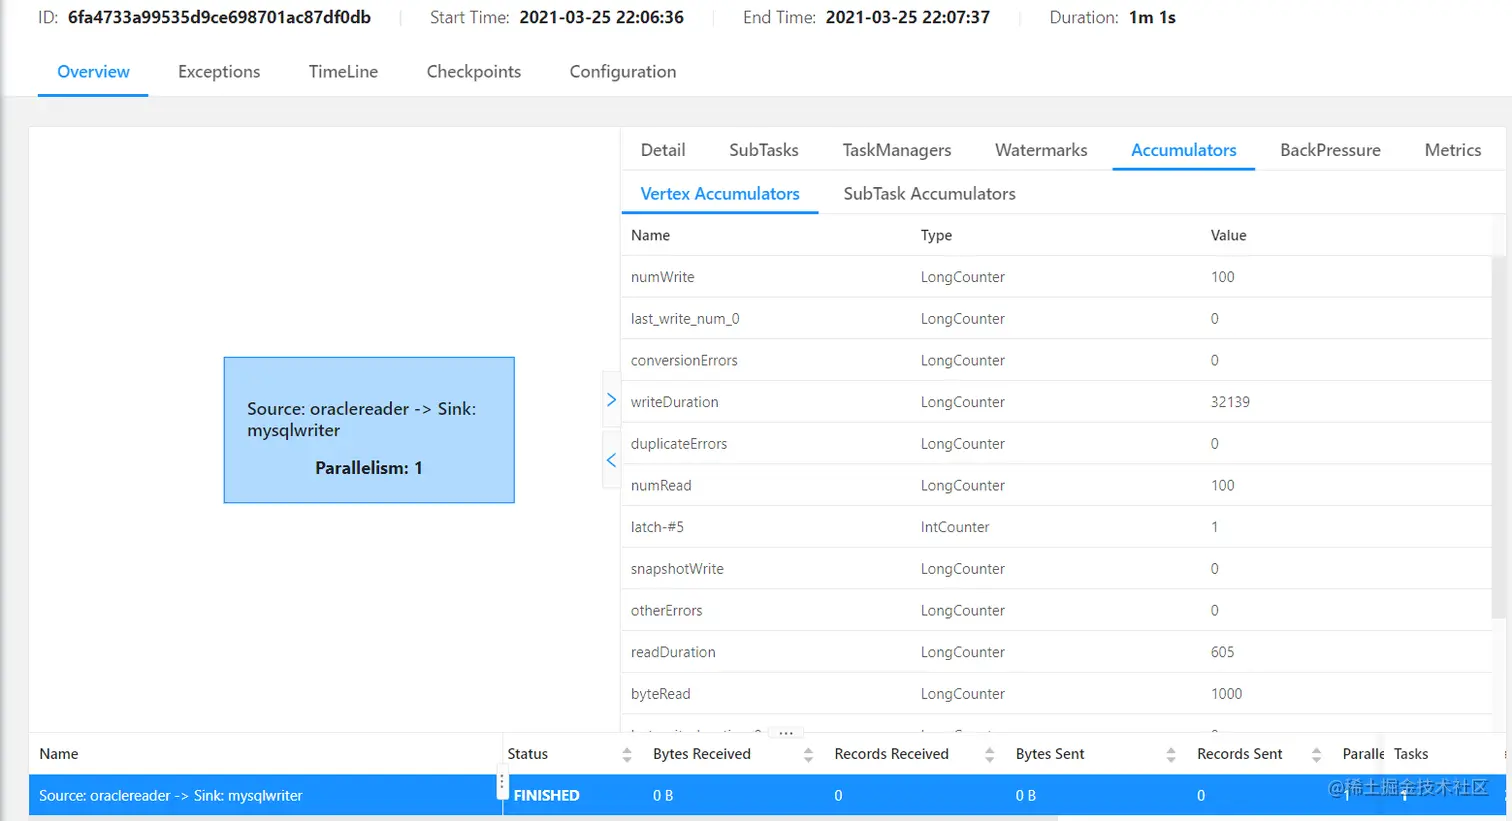Viewport: 1512px width, 821px height.
Task: Click the Type column header in accumulators table
Action: tap(936, 235)
